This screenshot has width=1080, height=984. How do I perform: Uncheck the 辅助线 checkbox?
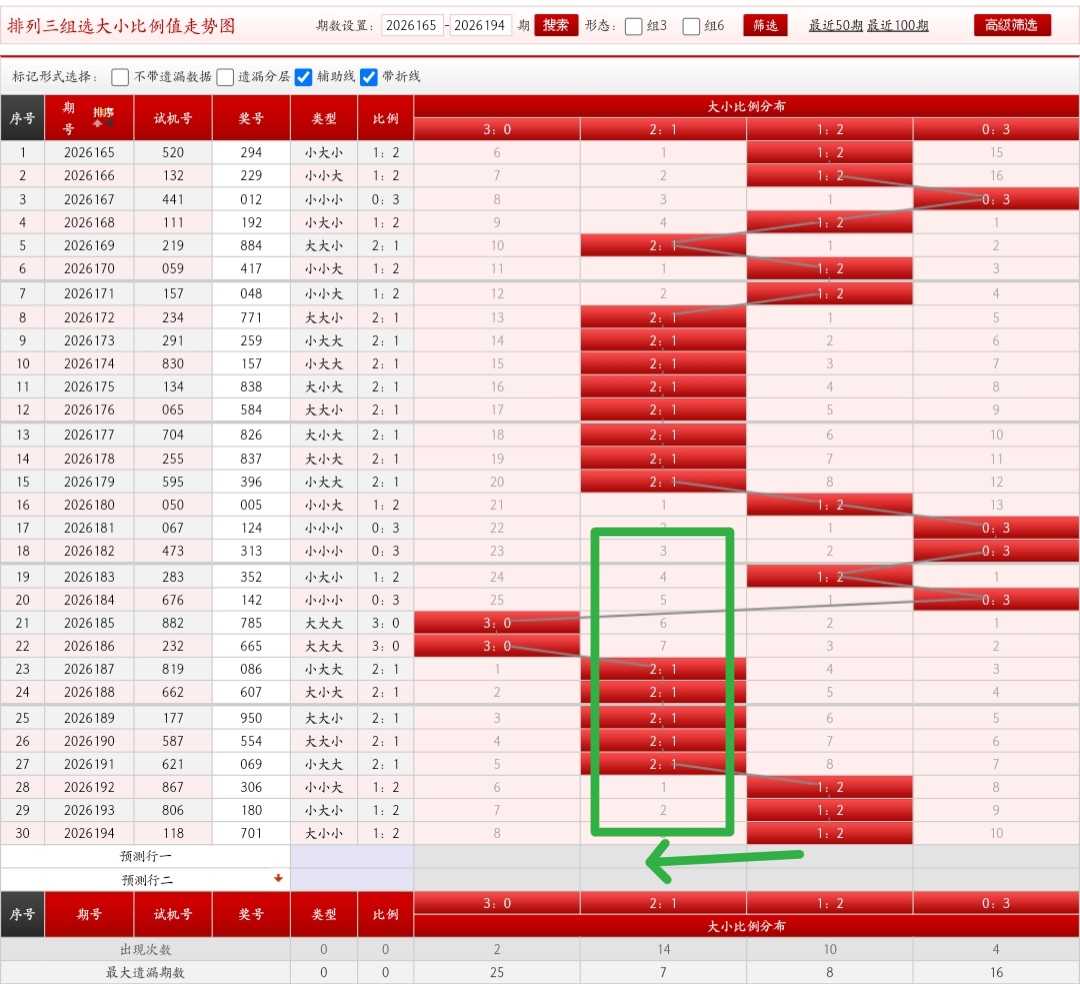click(x=303, y=76)
